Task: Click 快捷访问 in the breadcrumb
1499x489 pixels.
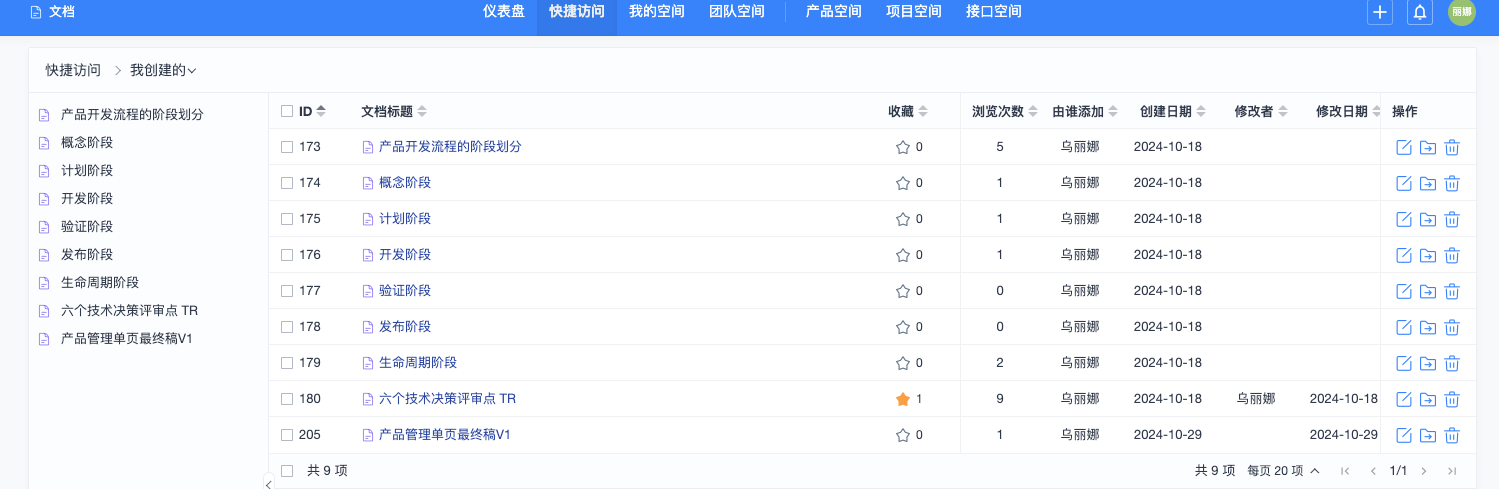Action: [73, 70]
